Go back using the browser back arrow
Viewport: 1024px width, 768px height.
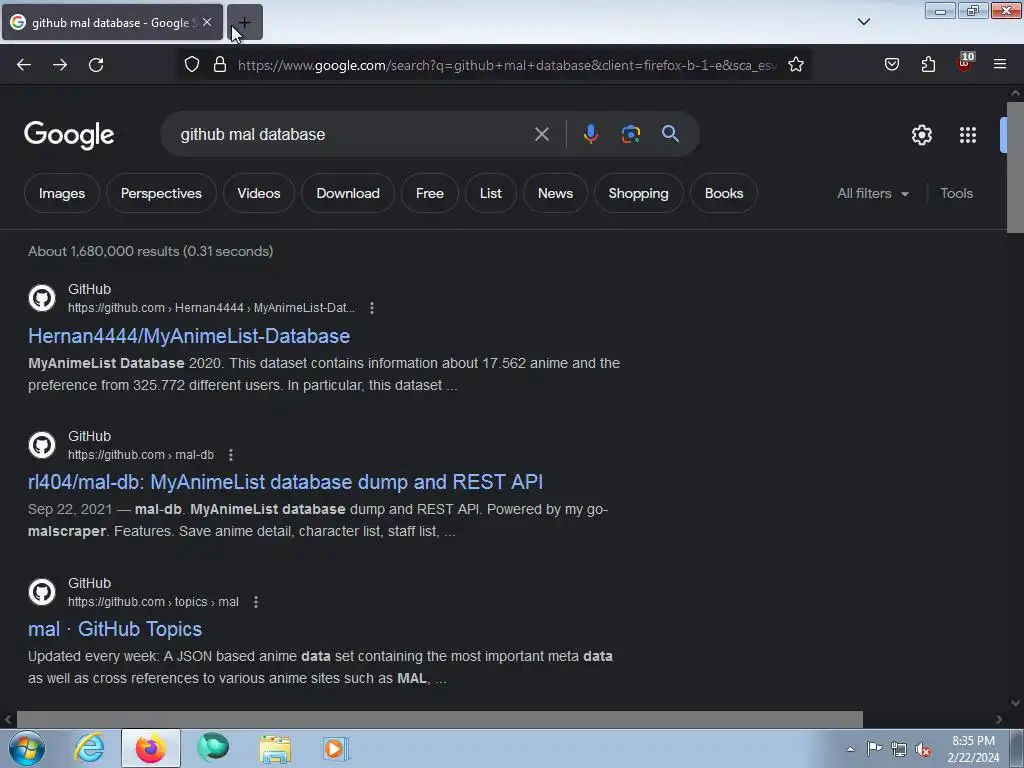point(24,65)
